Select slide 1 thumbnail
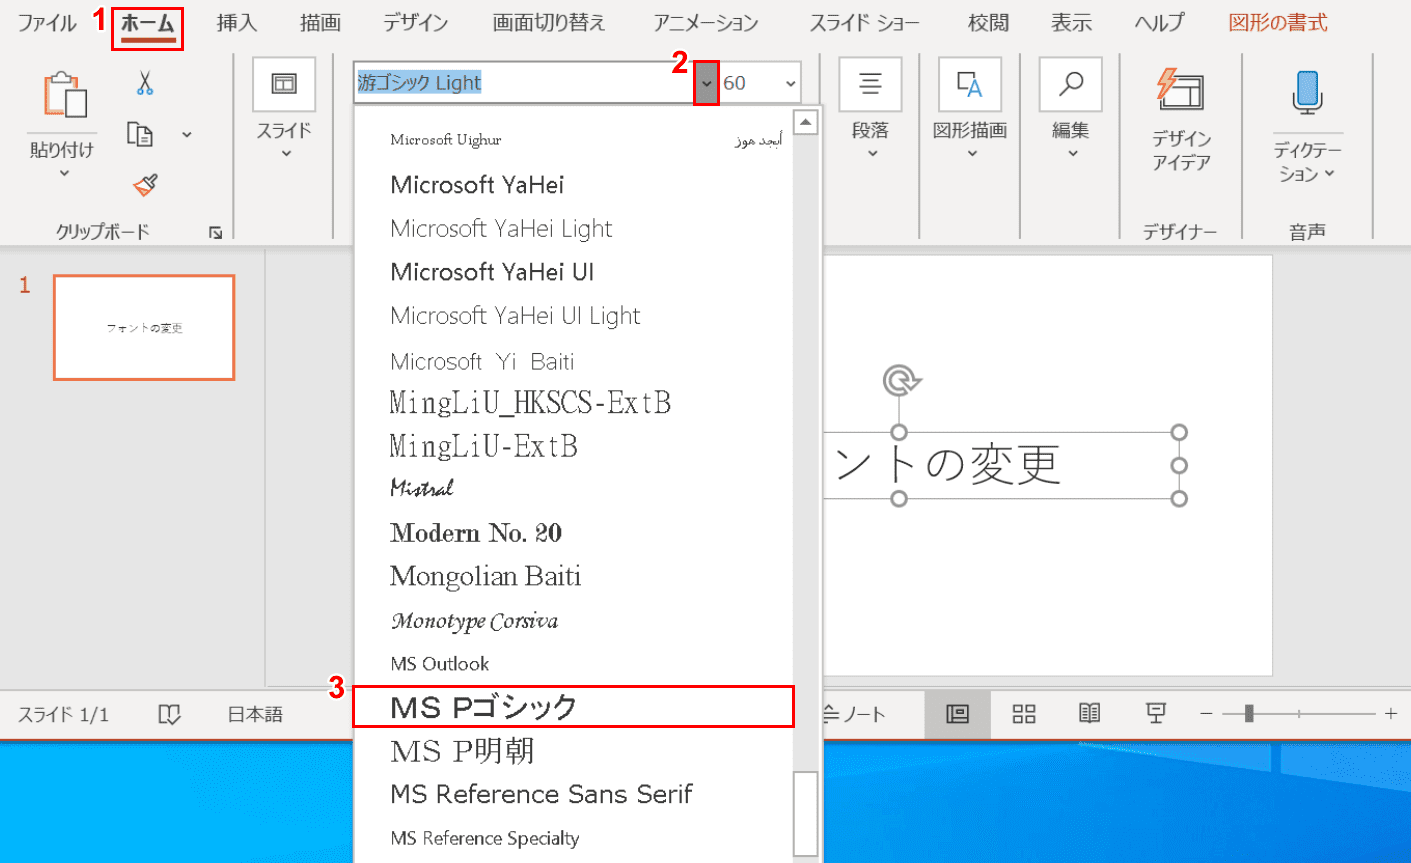1411x863 pixels. coord(144,328)
